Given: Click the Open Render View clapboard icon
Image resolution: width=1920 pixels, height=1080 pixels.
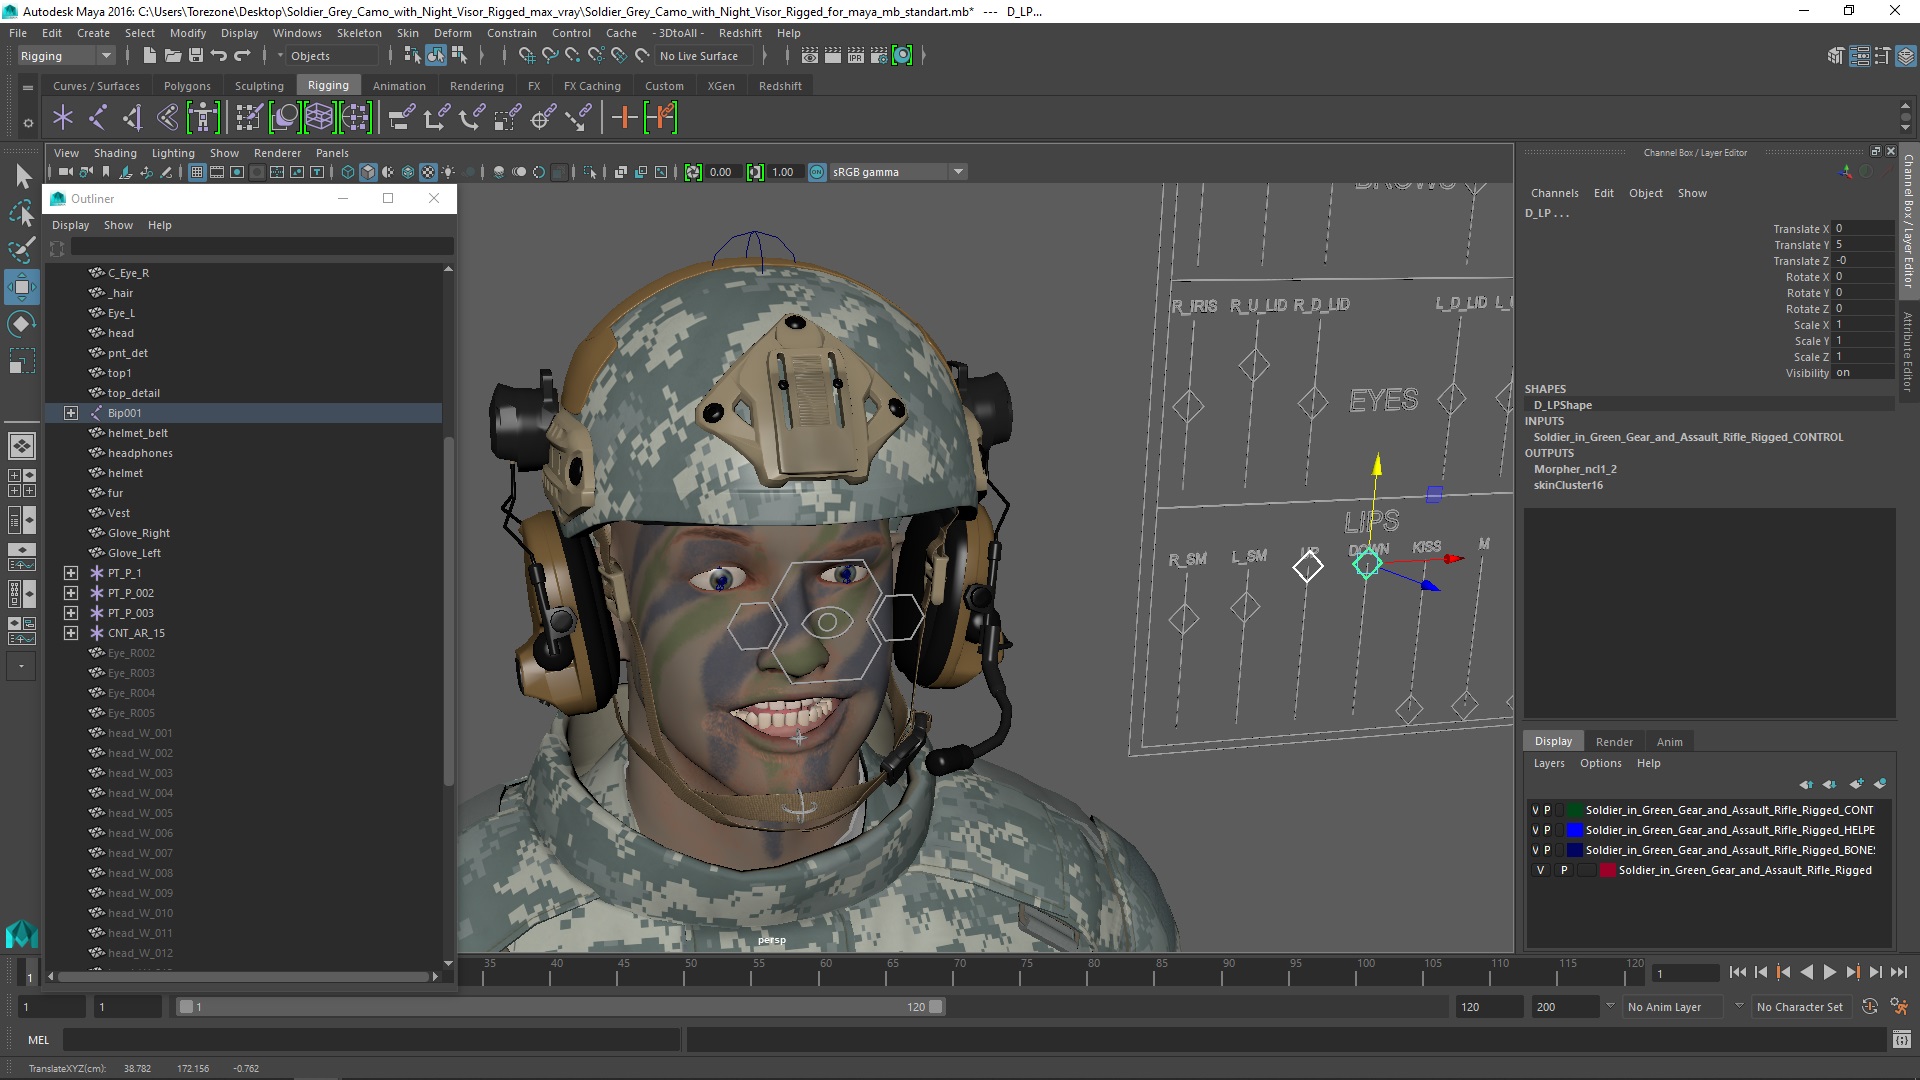Looking at the screenshot, I should tap(810, 56).
